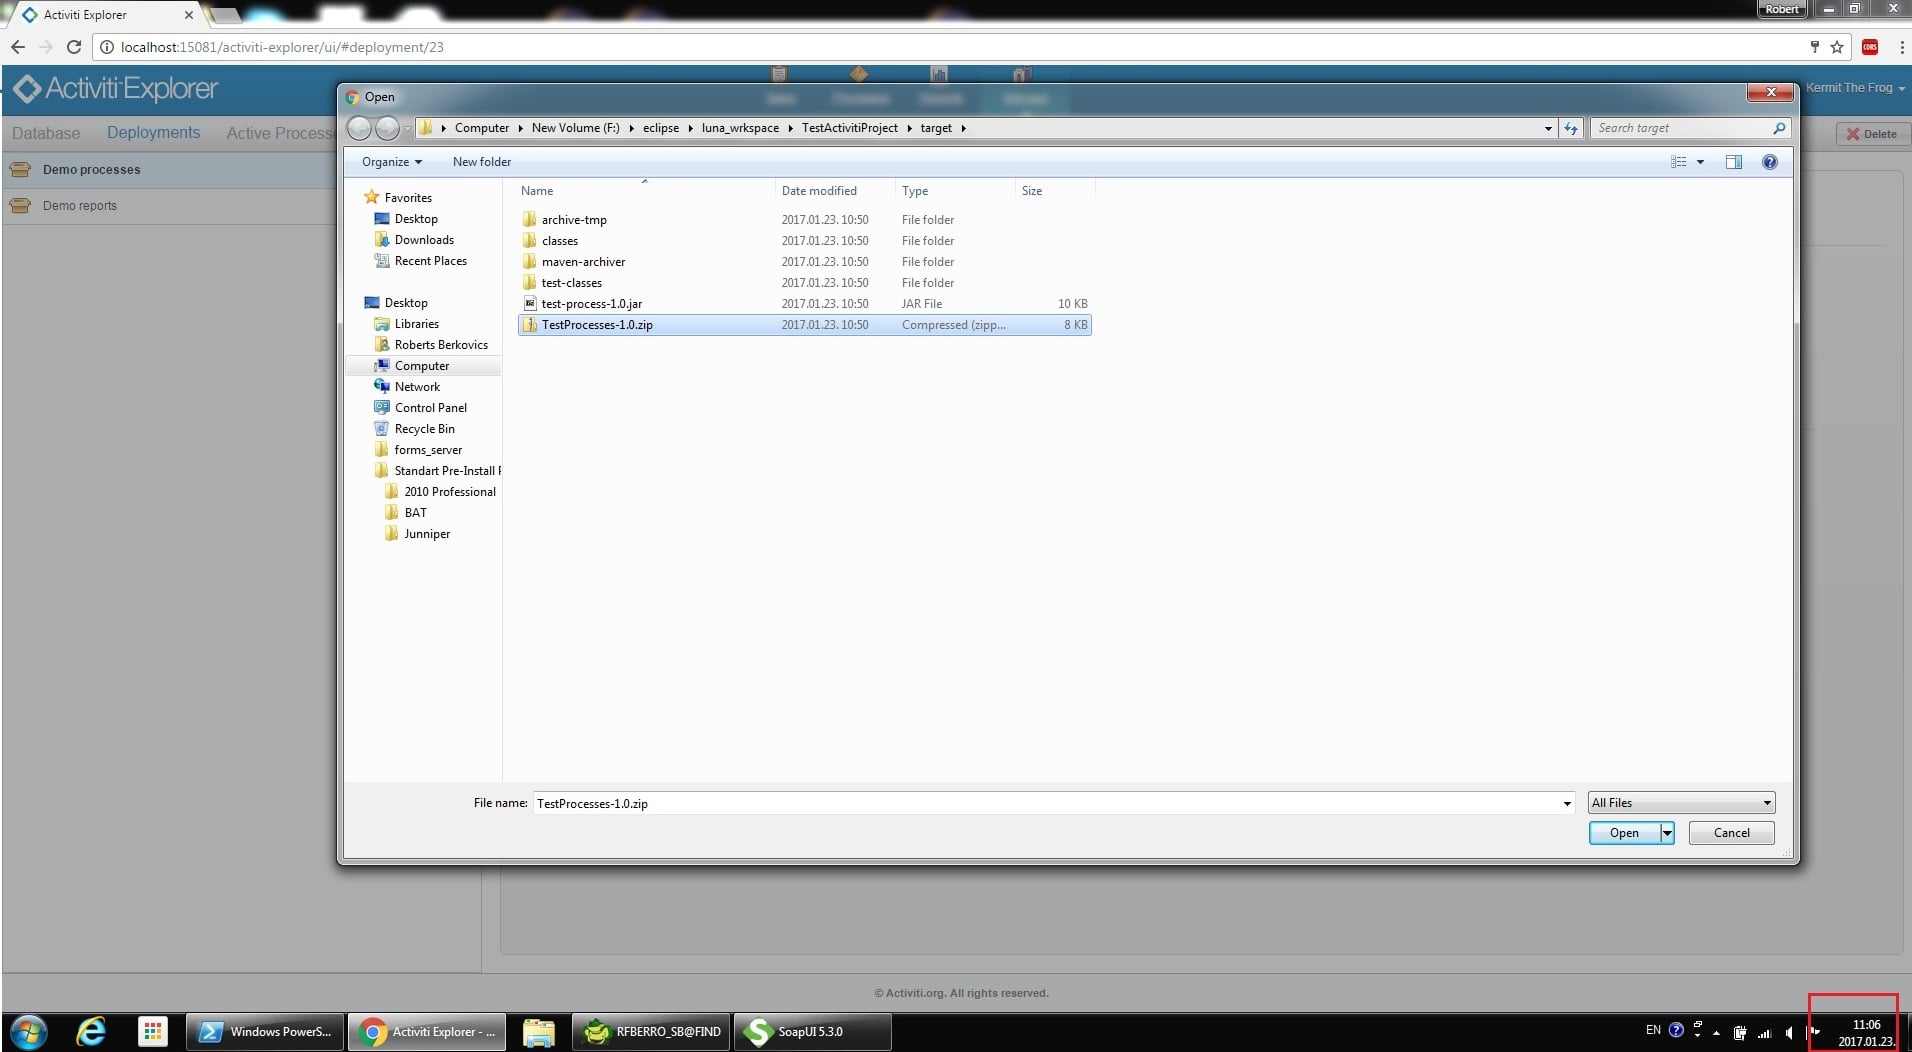
Task: Click the Delete deployment button
Action: (x=1871, y=134)
